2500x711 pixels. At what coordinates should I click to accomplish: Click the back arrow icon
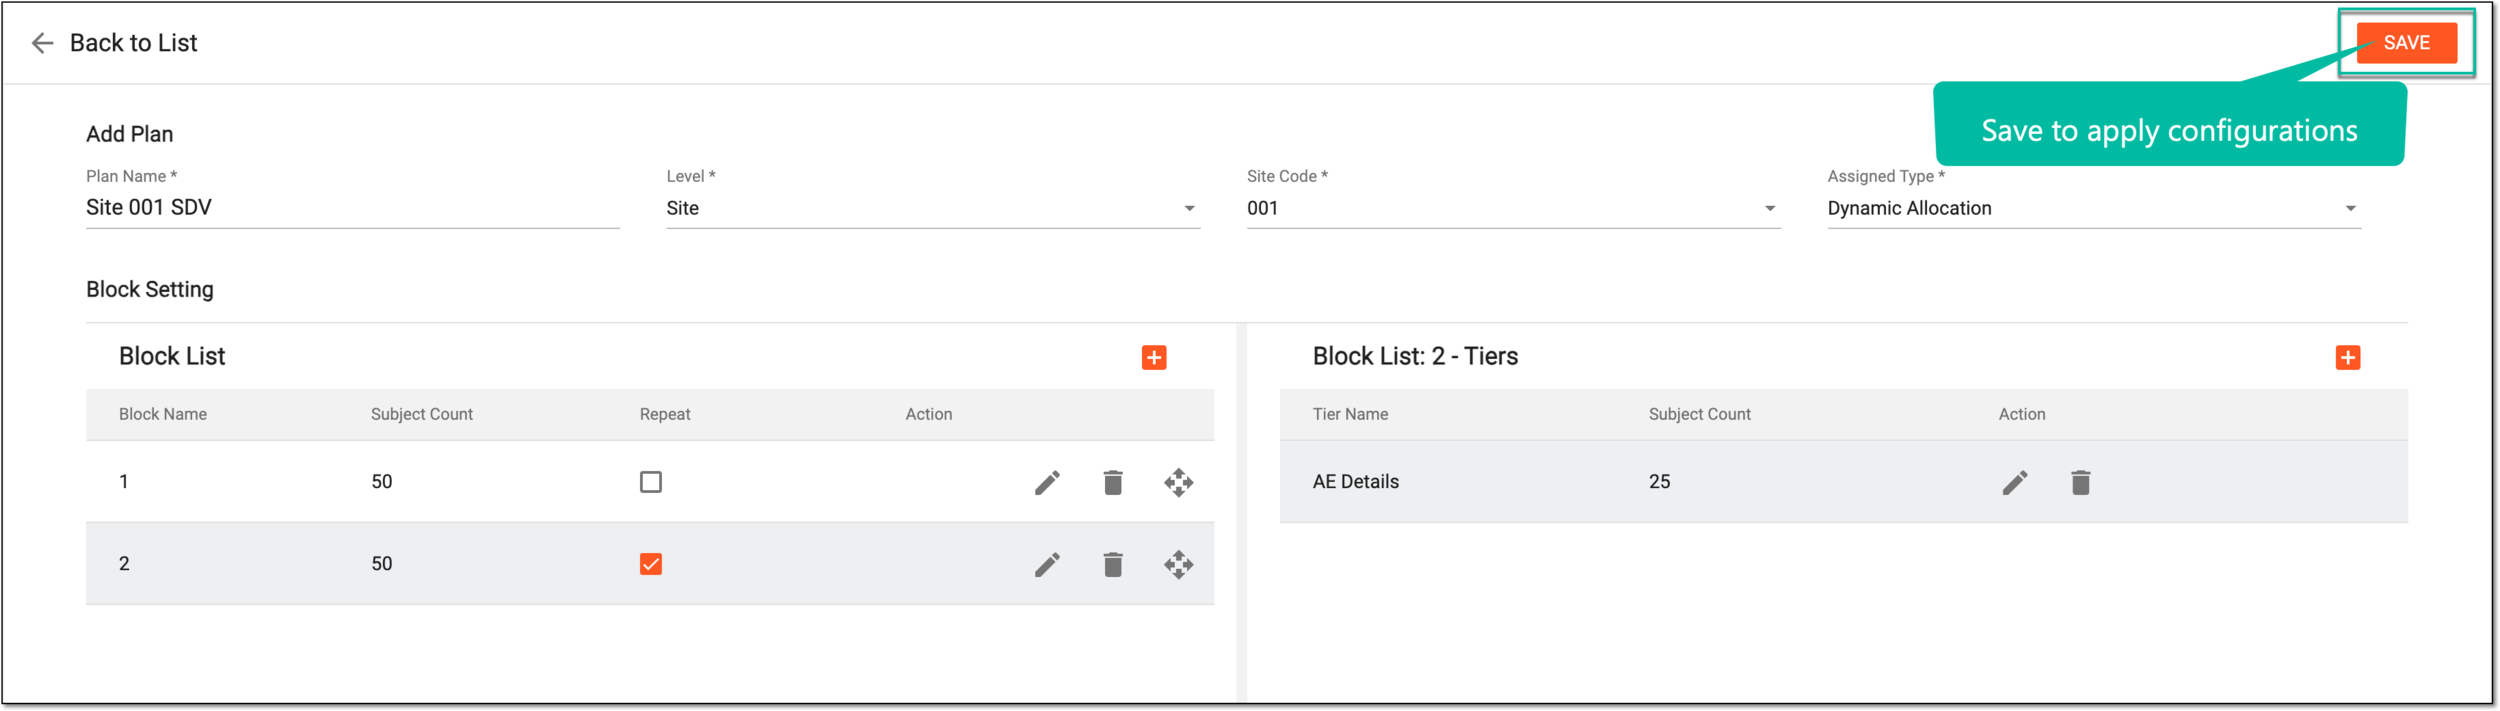point(42,43)
